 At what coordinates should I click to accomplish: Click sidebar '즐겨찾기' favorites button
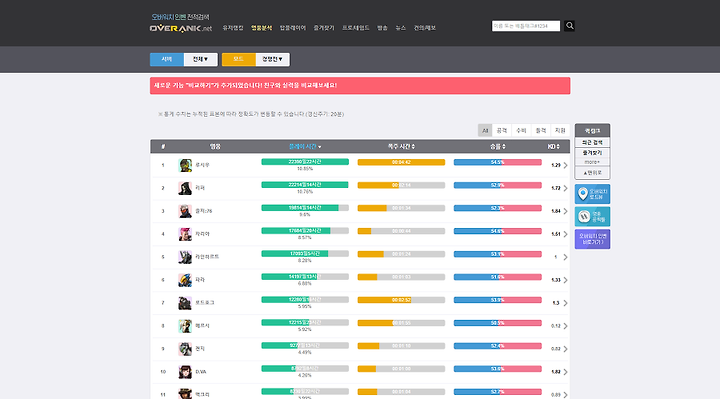(592, 153)
